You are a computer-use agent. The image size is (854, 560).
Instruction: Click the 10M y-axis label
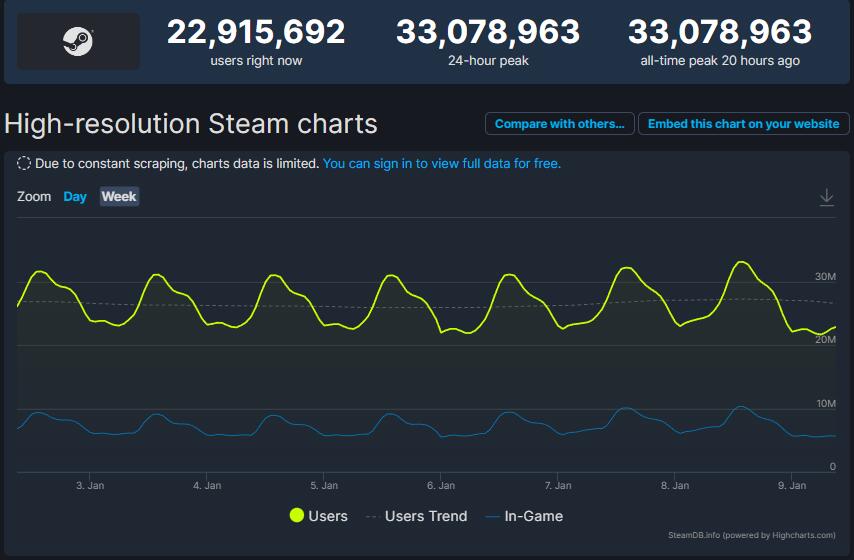(x=826, y=404)
